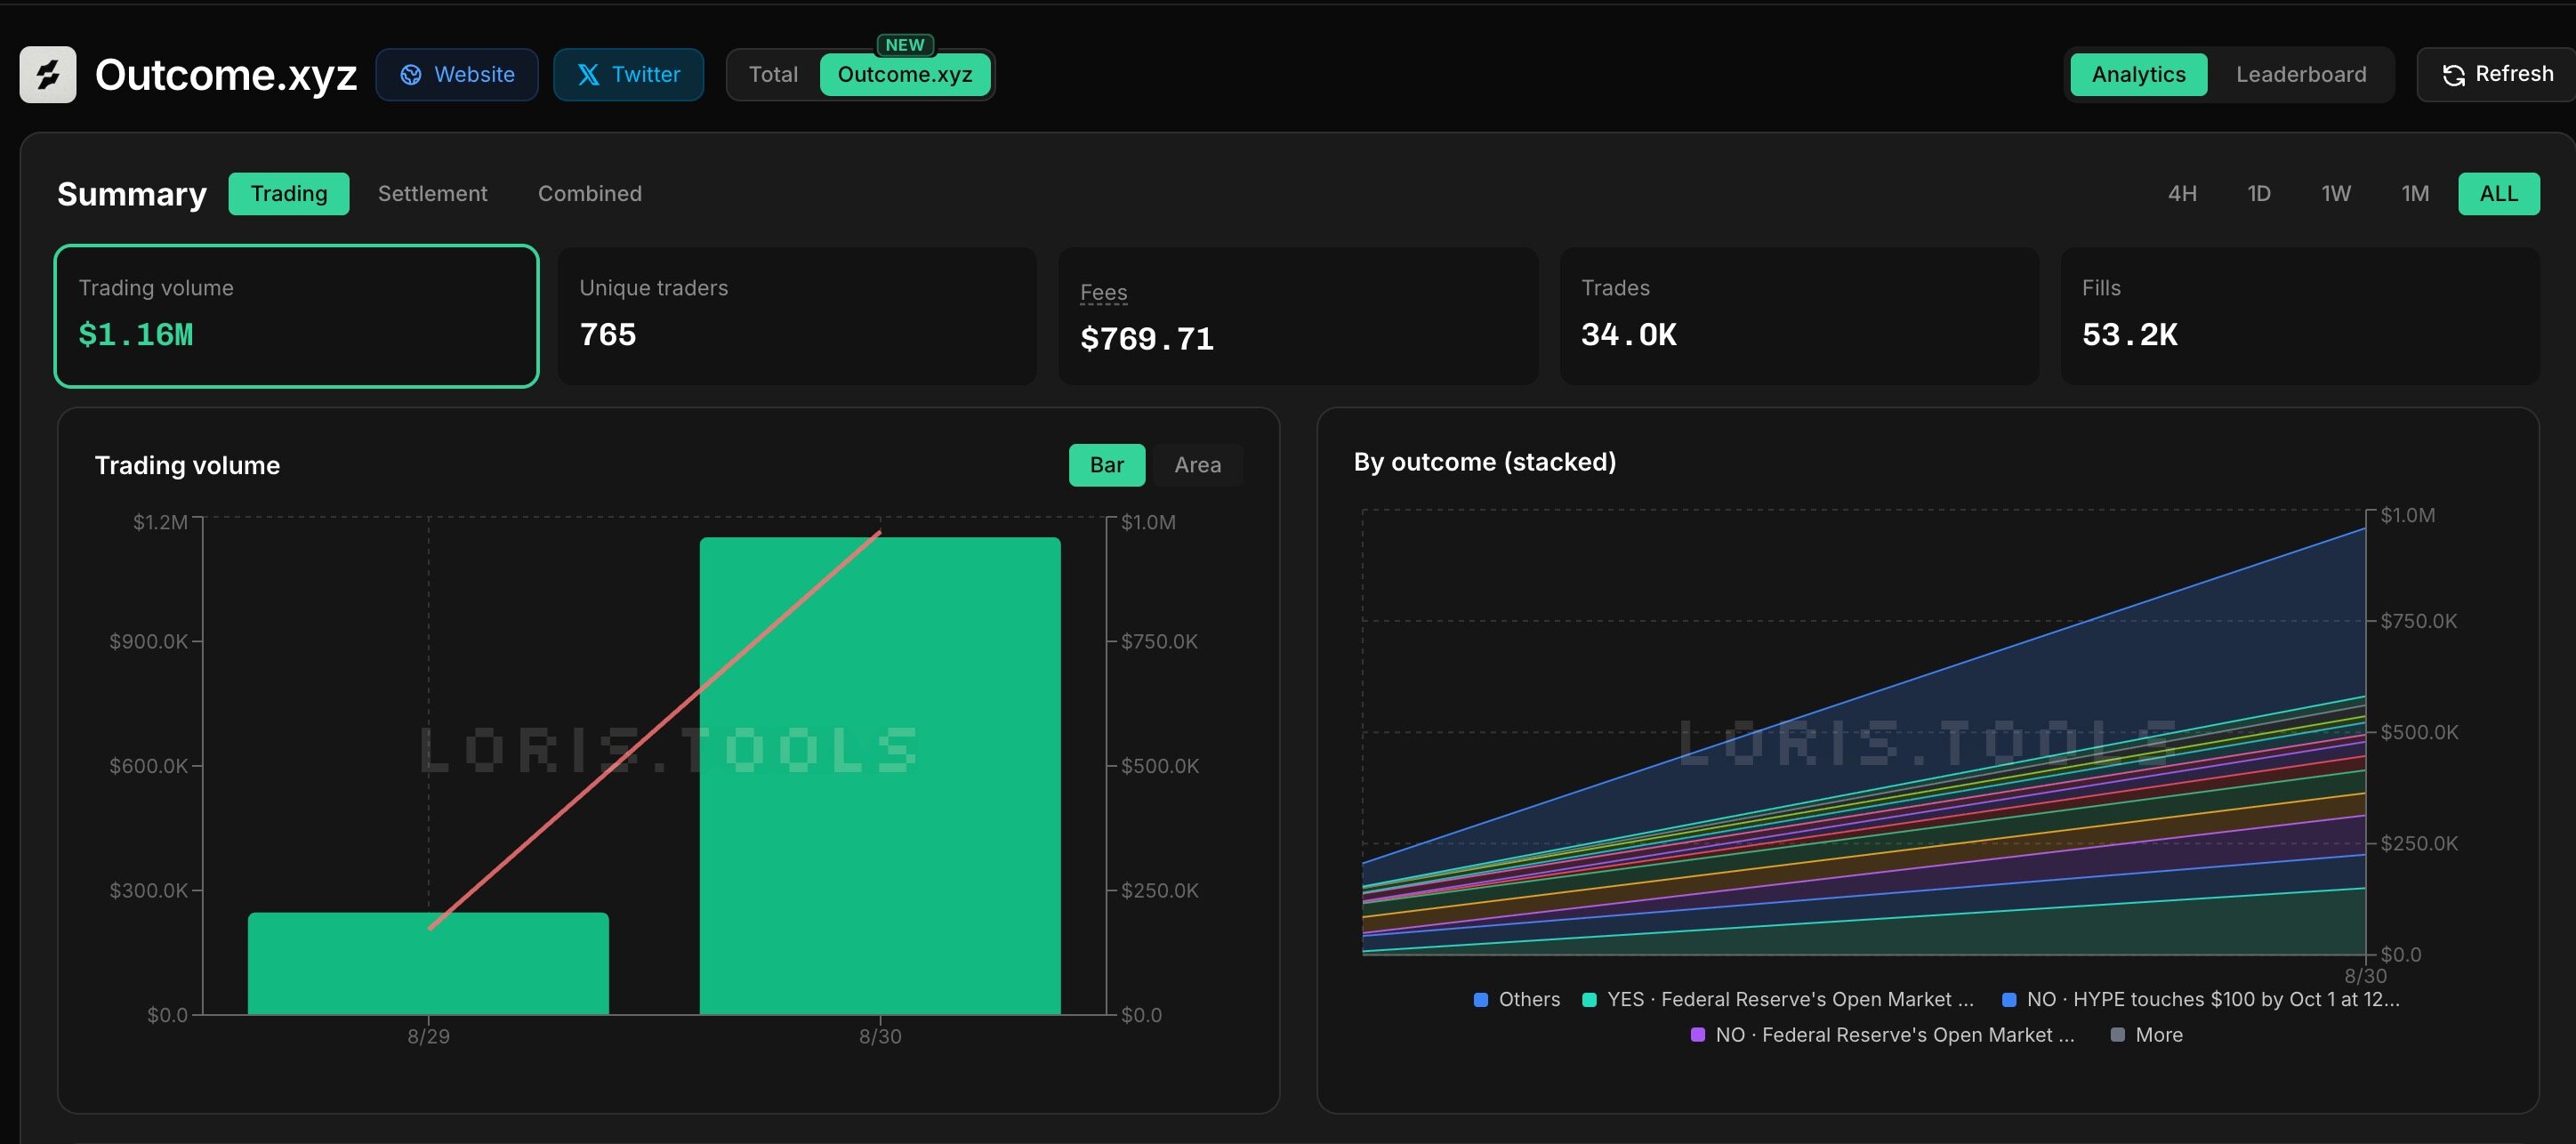Select the 1W time range
The image size is (2576, 1144).
2336,194
